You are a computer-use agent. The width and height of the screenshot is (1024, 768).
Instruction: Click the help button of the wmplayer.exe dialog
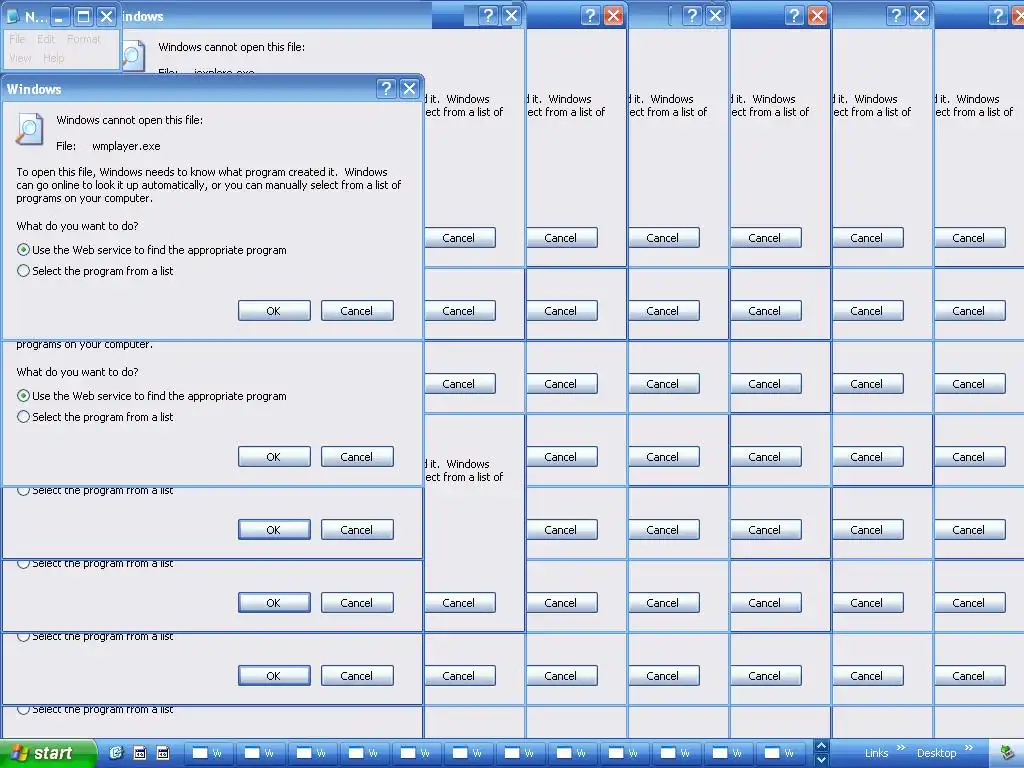coord(386,88)
